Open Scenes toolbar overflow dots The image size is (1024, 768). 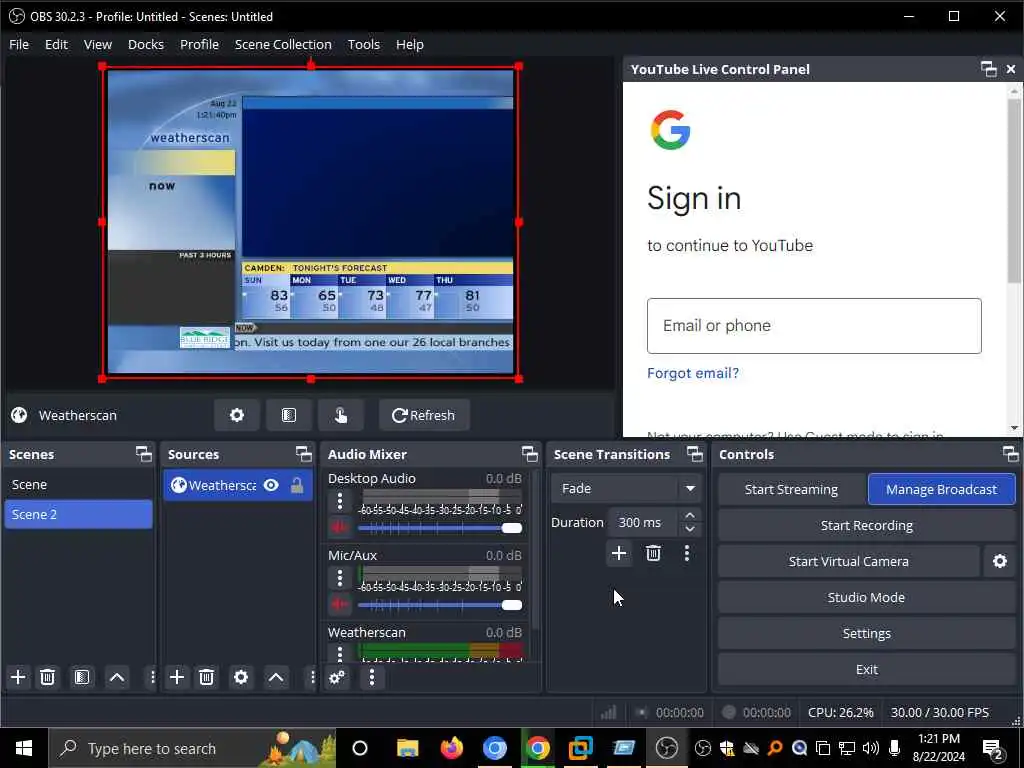click(x=152, y=677)
